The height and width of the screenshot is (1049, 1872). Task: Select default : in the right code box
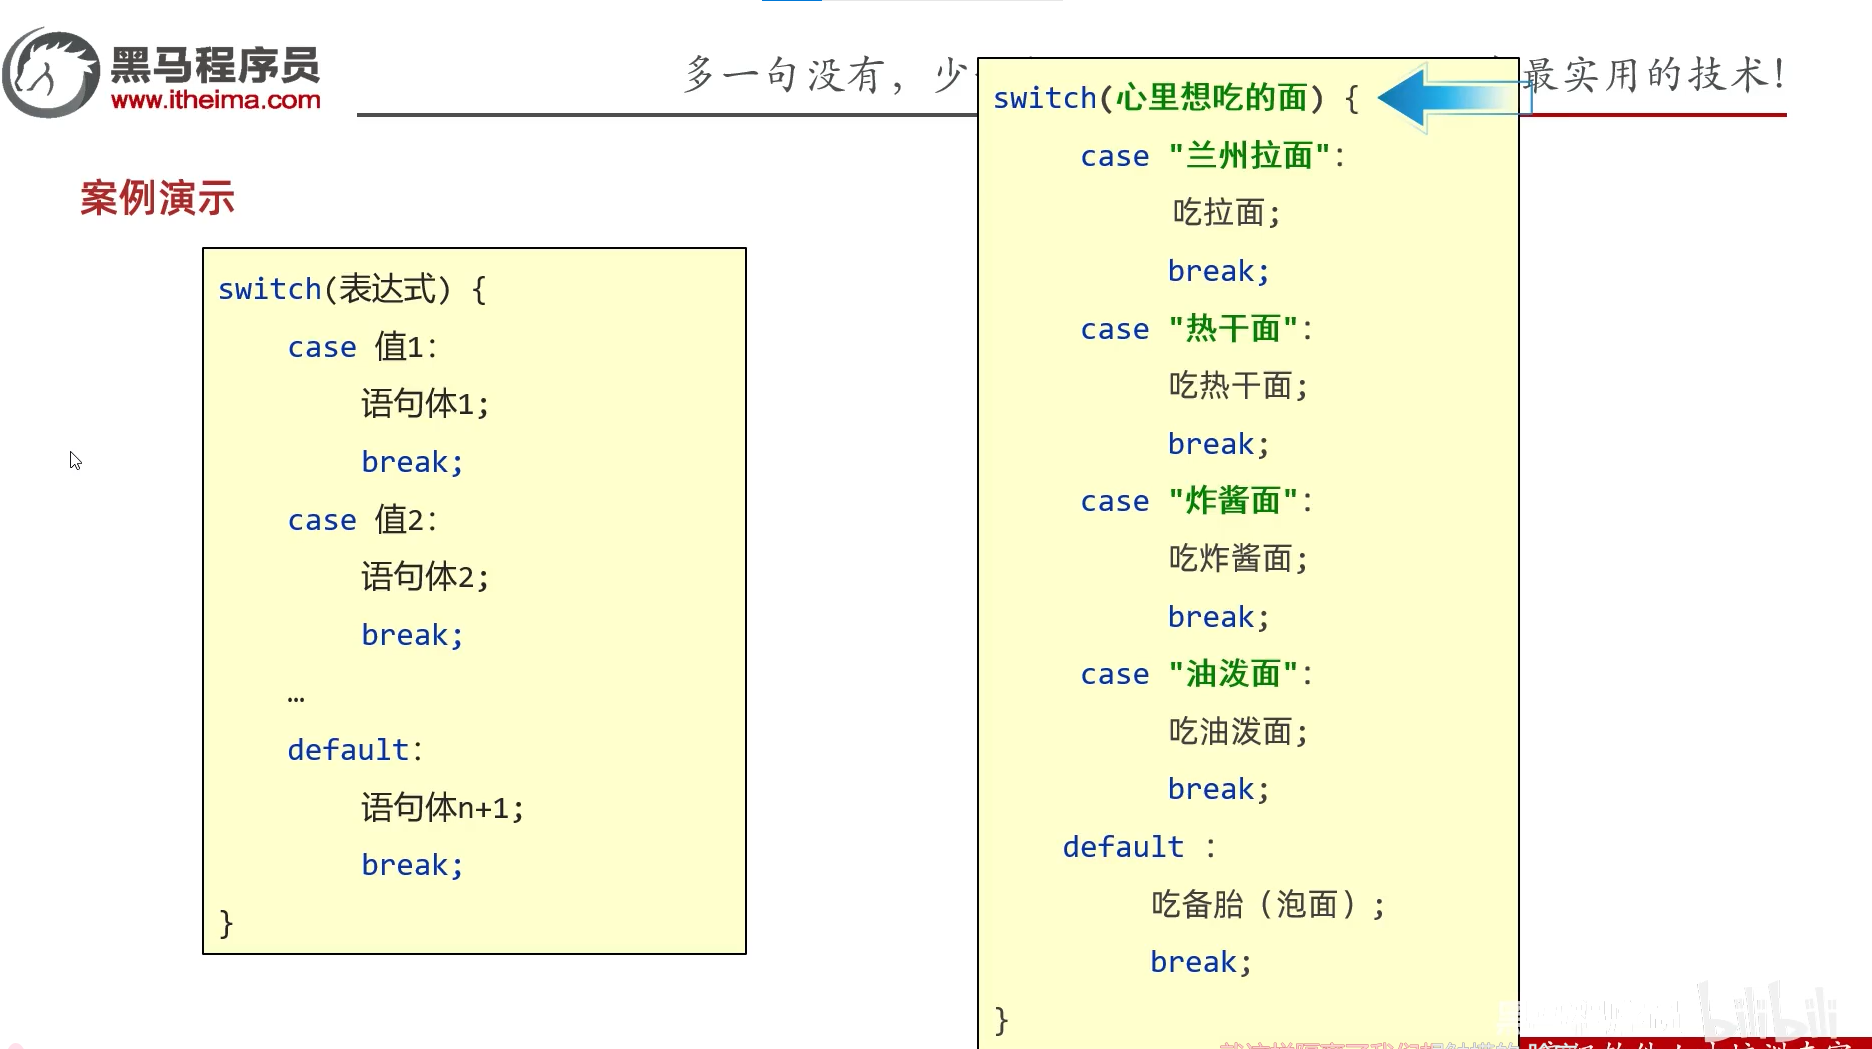tap(1140, 847)
